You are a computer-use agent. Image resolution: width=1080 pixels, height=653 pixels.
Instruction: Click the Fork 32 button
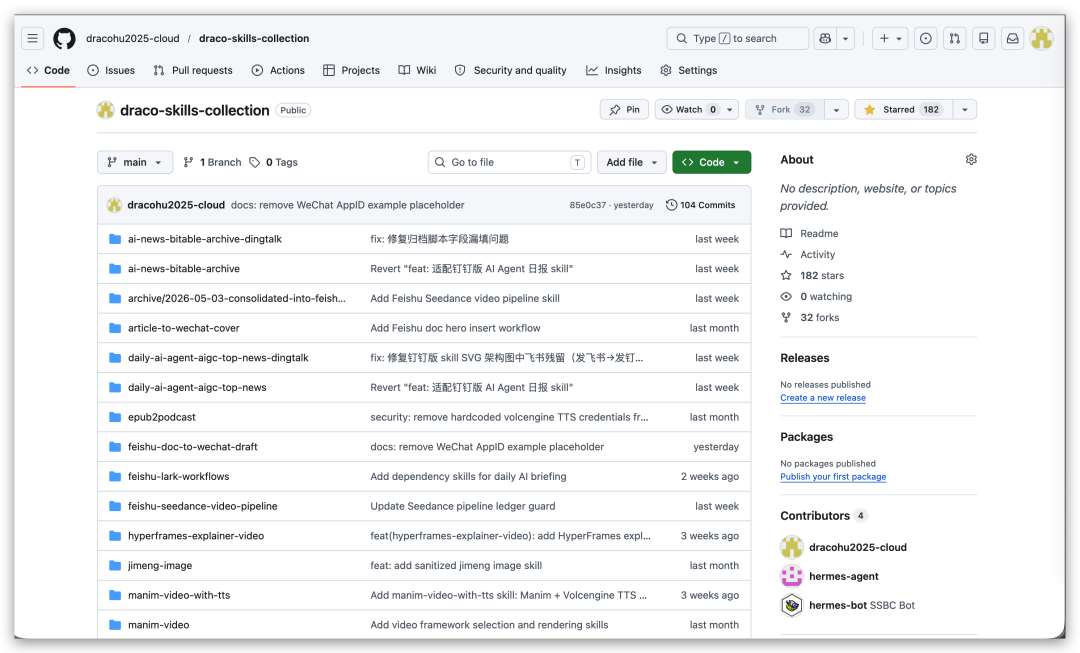[x=785, y=110]
